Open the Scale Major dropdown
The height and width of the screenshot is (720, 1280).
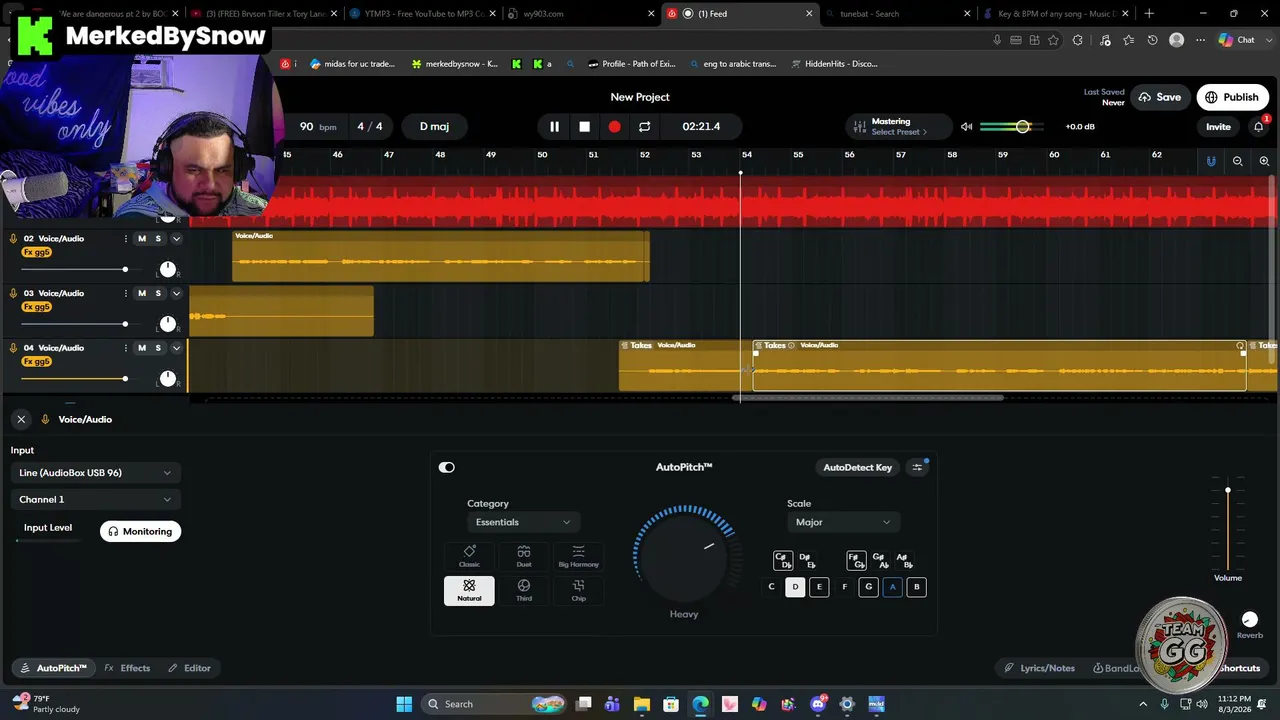tap(843, 522)
